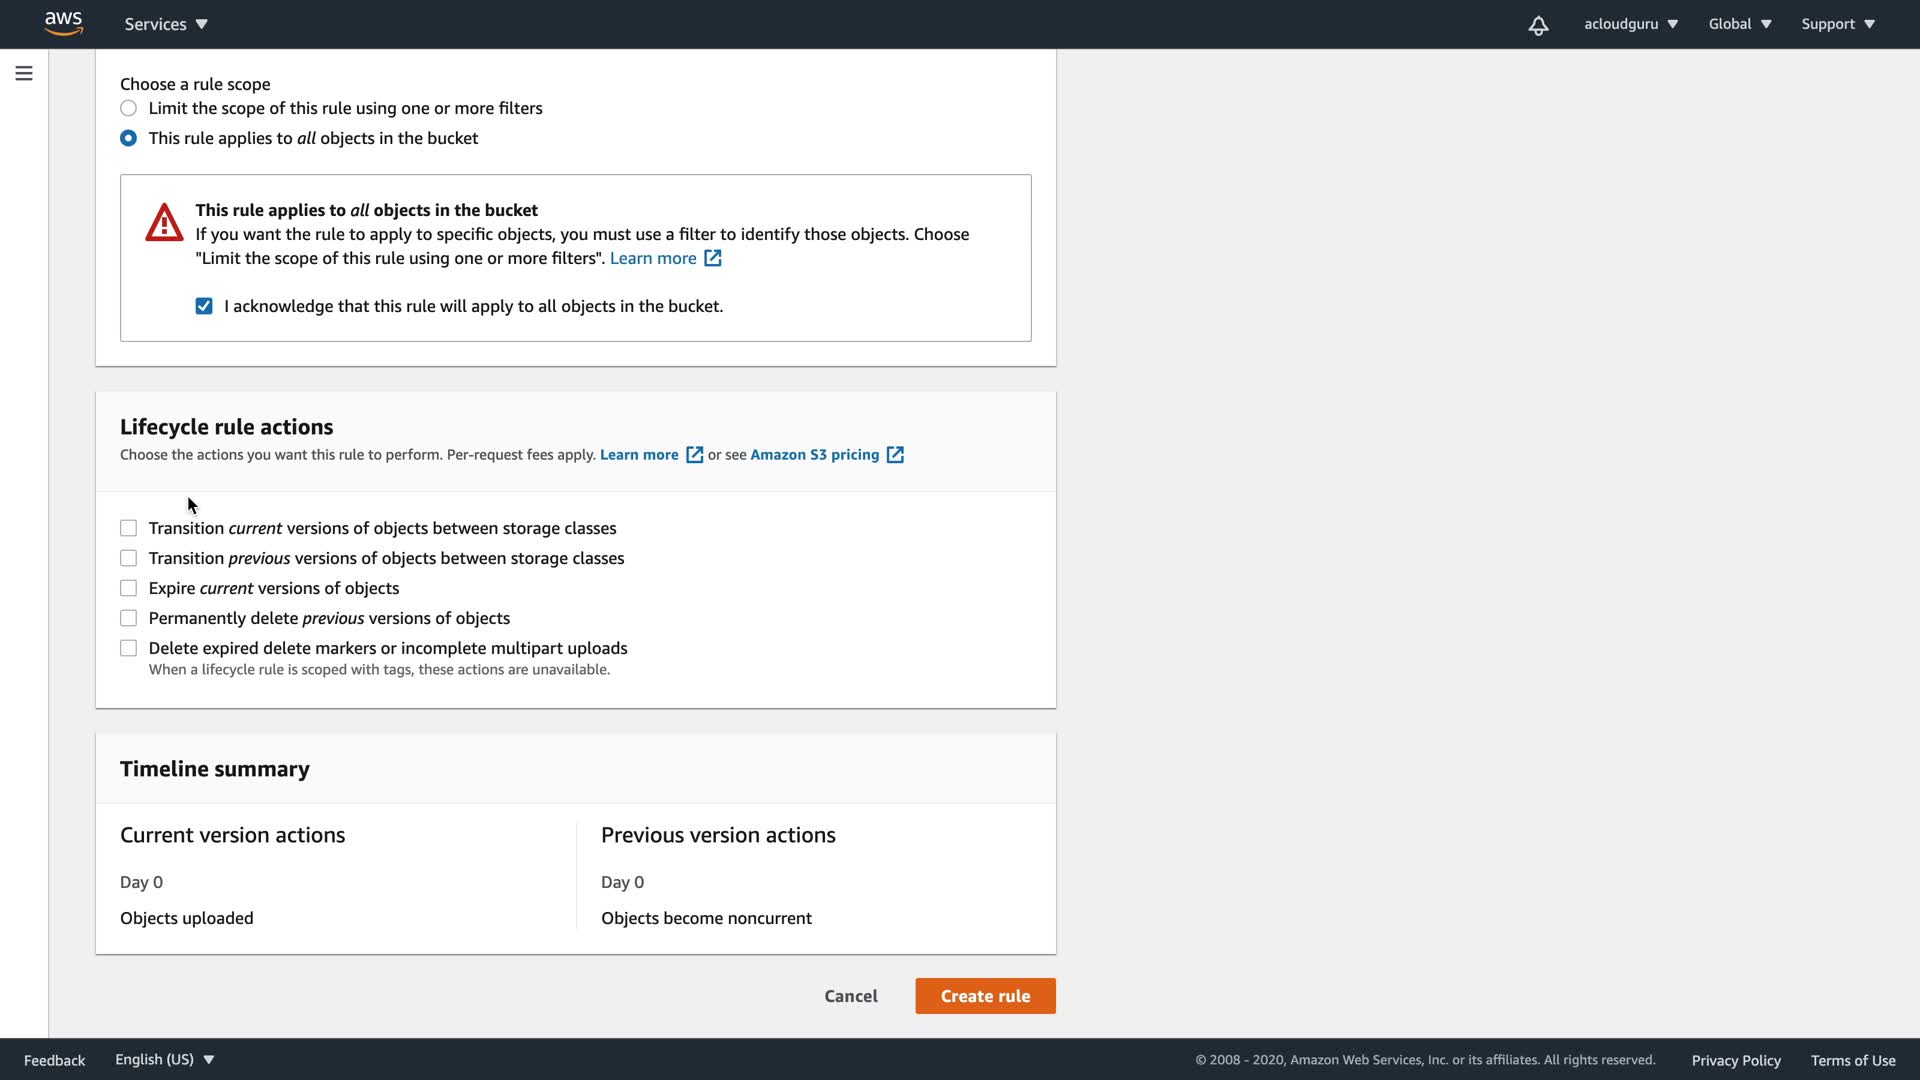
Task: Click the red warning triangle icon
Action: point(164,223)
